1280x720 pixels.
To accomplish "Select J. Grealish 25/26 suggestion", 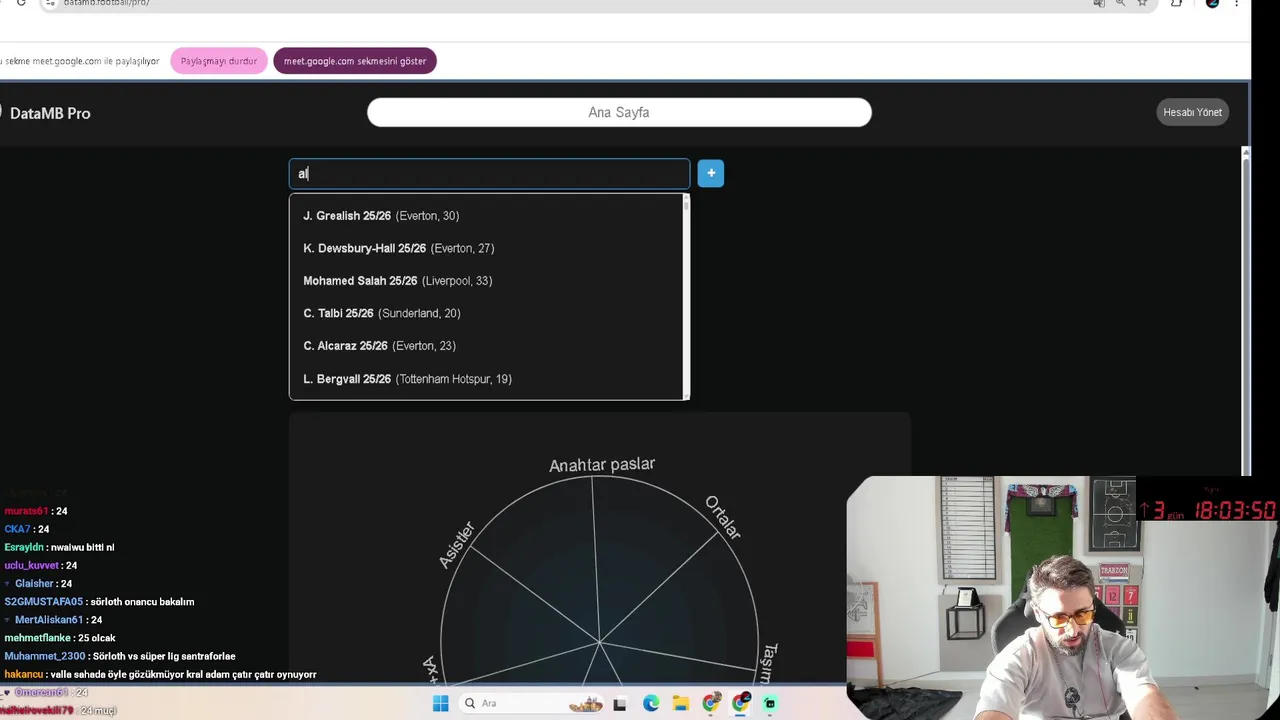I will [x=485, y=216].
